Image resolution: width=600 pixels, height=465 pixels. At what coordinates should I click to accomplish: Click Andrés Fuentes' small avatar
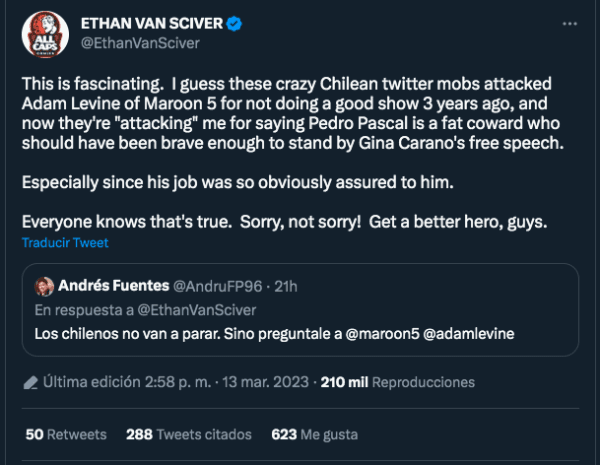[x=44, y=287]
